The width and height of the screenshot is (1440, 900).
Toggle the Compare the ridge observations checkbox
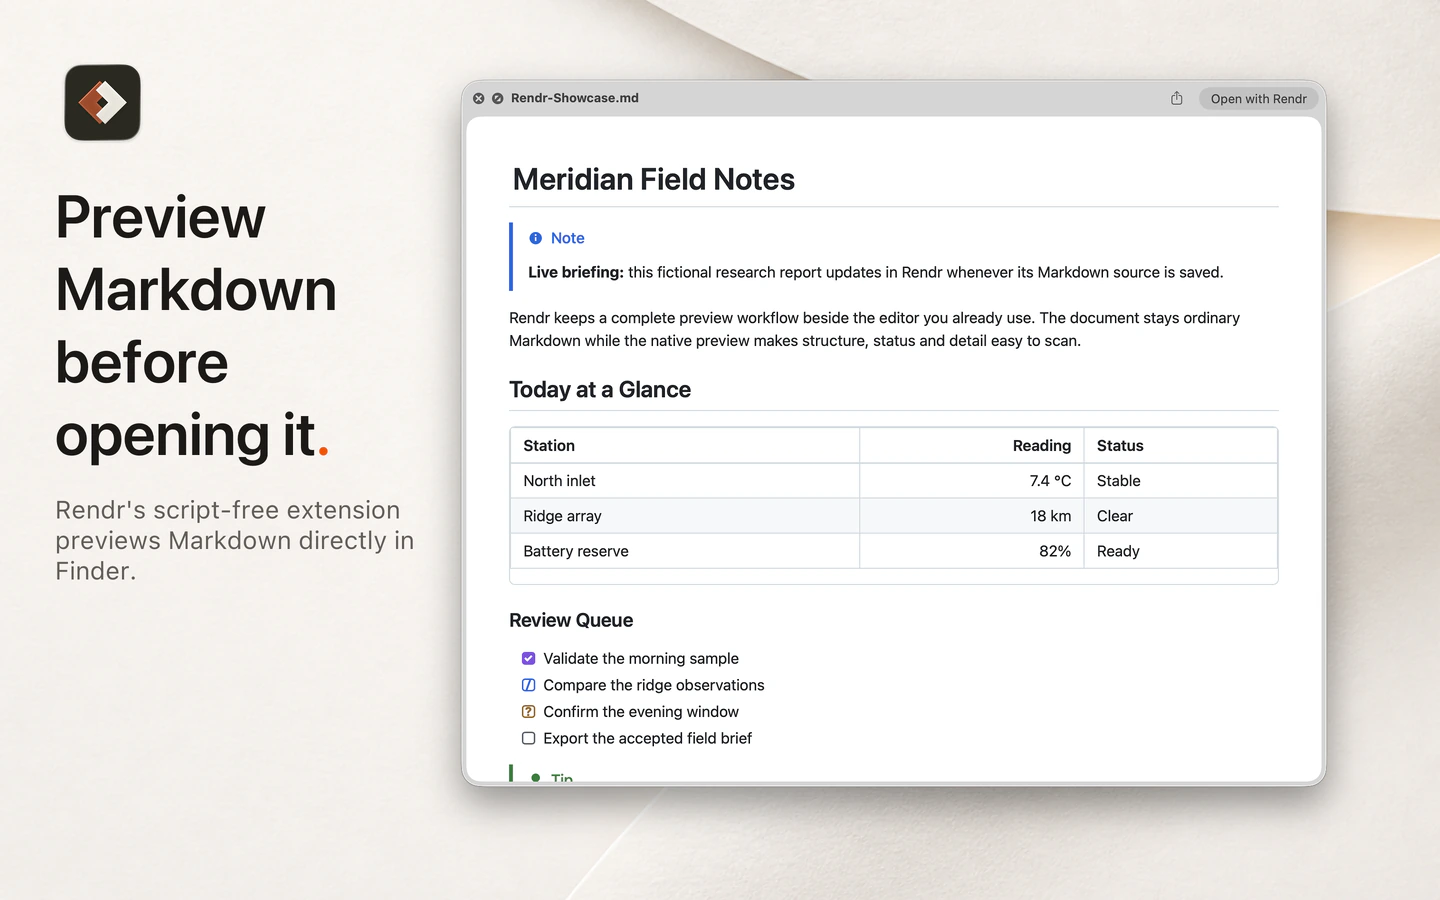coord(528,685)
